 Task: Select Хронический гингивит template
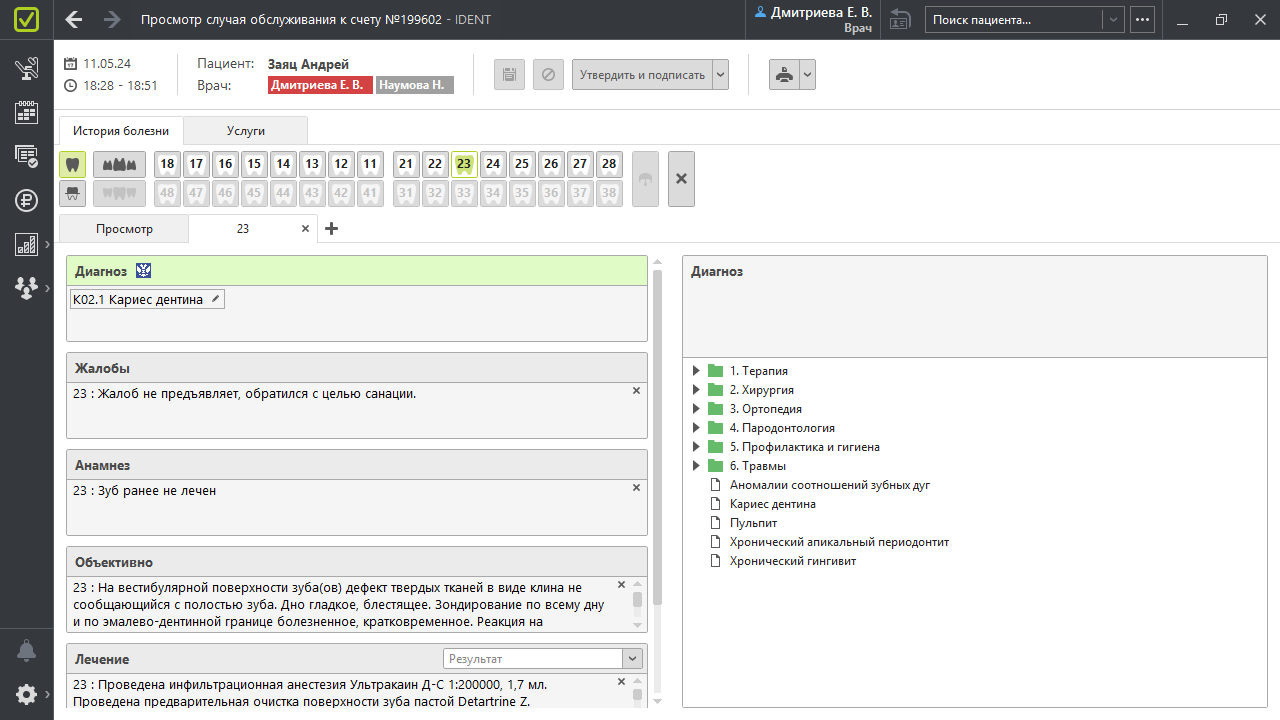click(x=792, y=561)
